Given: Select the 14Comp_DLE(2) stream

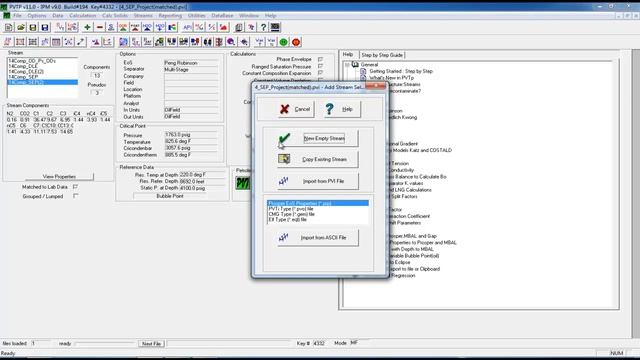Looking at the screenshot, I should [x=42, y=71].
